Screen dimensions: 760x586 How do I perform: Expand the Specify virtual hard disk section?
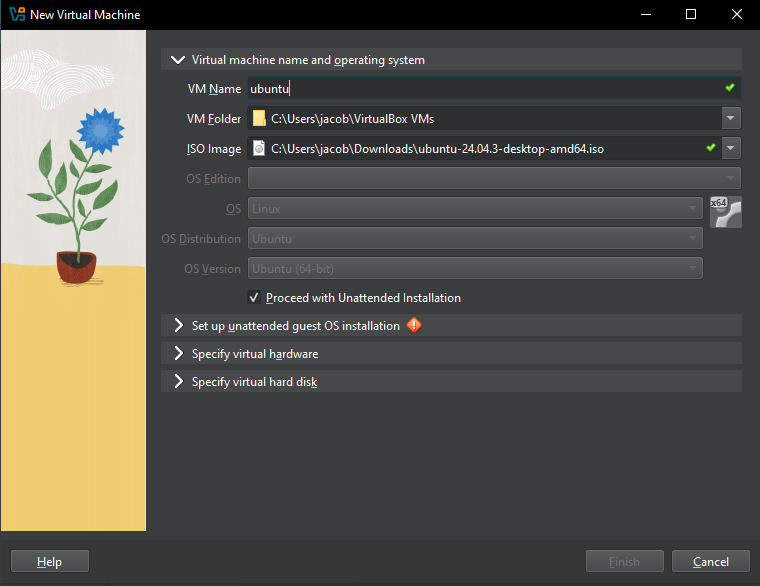179,382
